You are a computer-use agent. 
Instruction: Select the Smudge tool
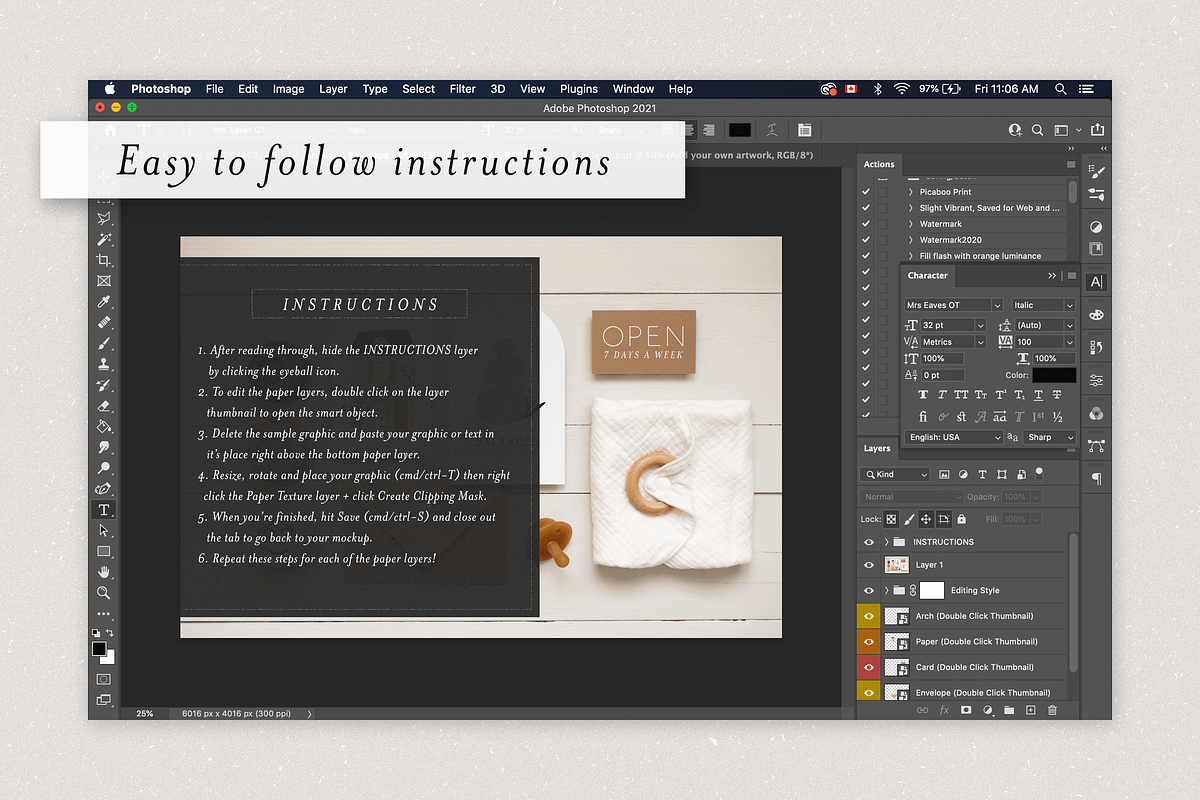click(104, 448)
